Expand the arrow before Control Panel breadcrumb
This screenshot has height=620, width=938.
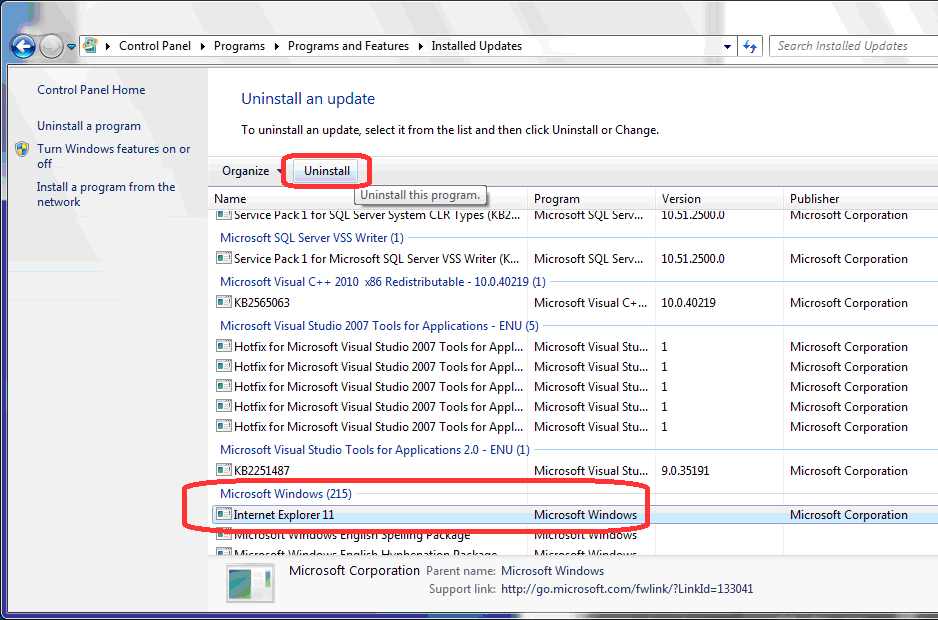pos(108,46)
